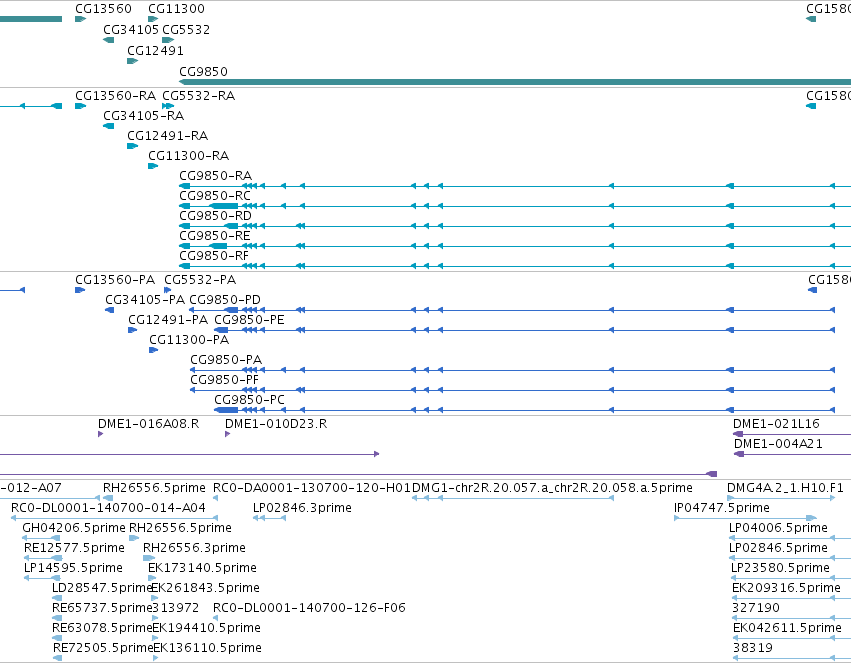Select the EK136110.5prime EST label
851x663 pixels.
(208, 648)
